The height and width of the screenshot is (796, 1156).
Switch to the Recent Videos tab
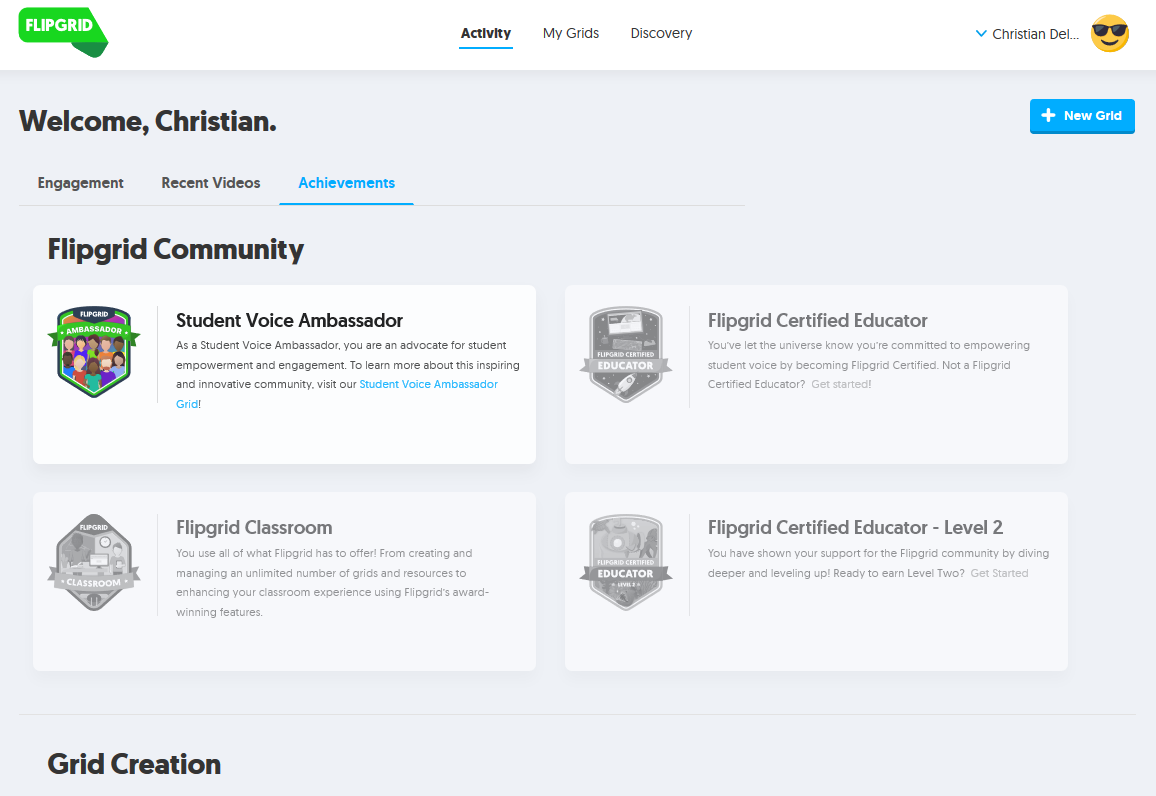[x=211, y=183]
